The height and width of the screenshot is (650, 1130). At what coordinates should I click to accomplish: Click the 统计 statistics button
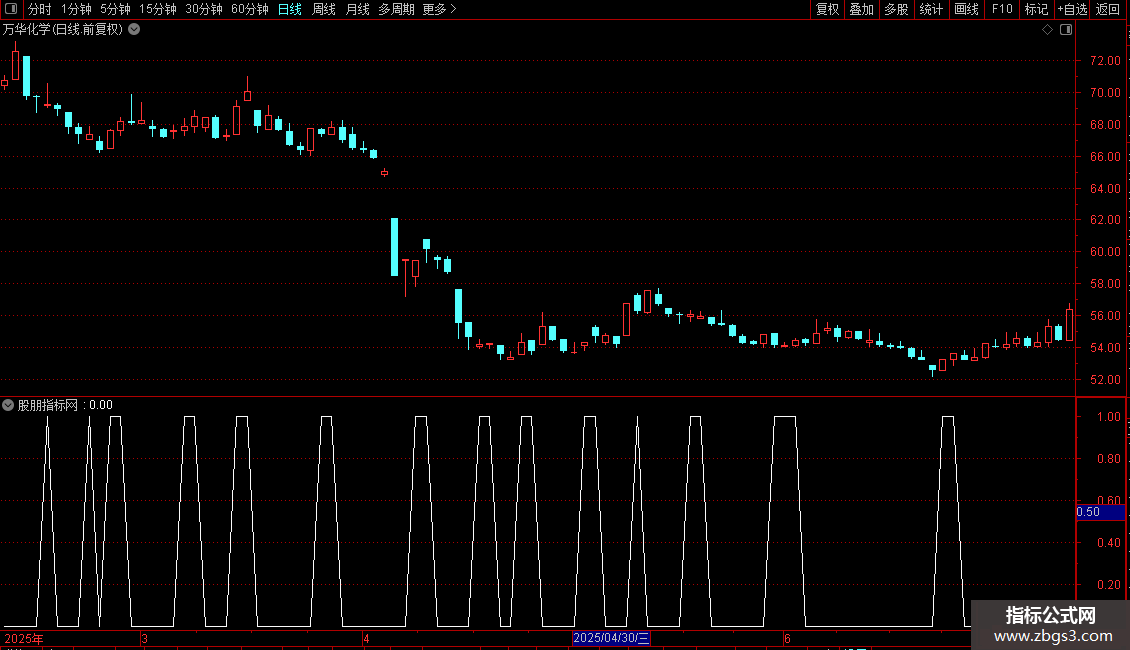click(931, 9)
